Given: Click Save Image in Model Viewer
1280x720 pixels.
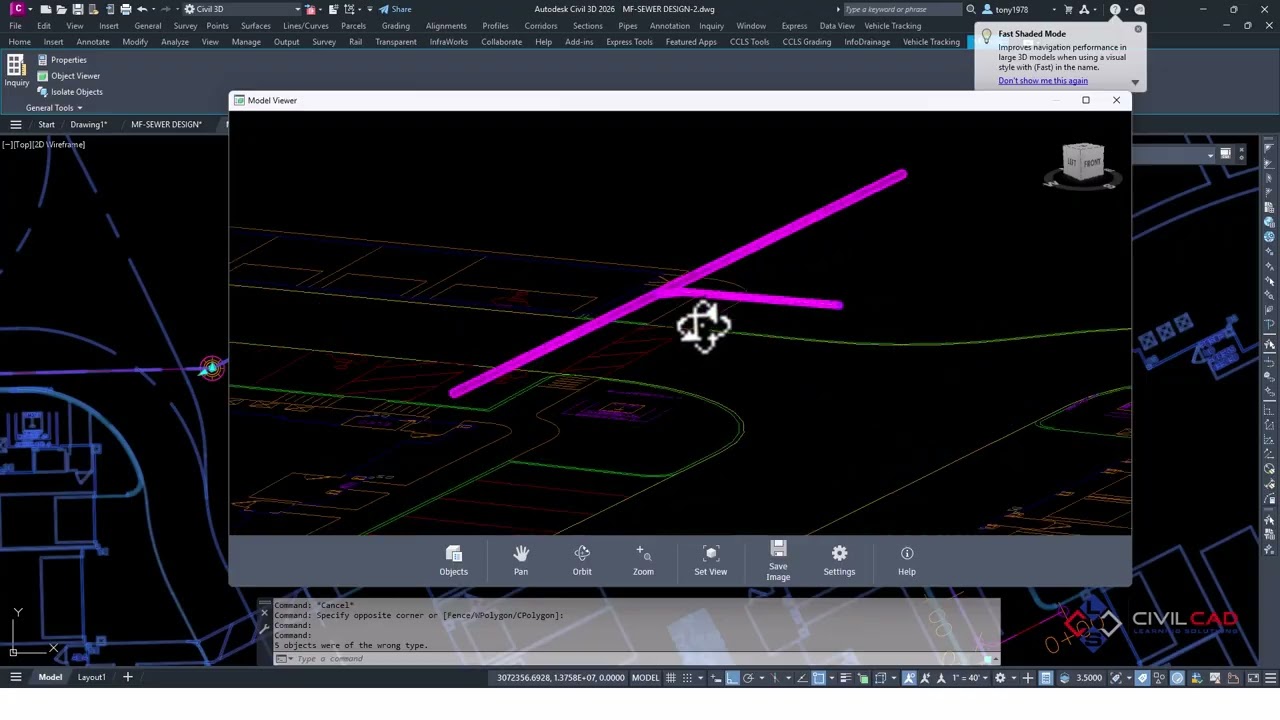Looking at the screenshot, I should [x=778, y=561].
